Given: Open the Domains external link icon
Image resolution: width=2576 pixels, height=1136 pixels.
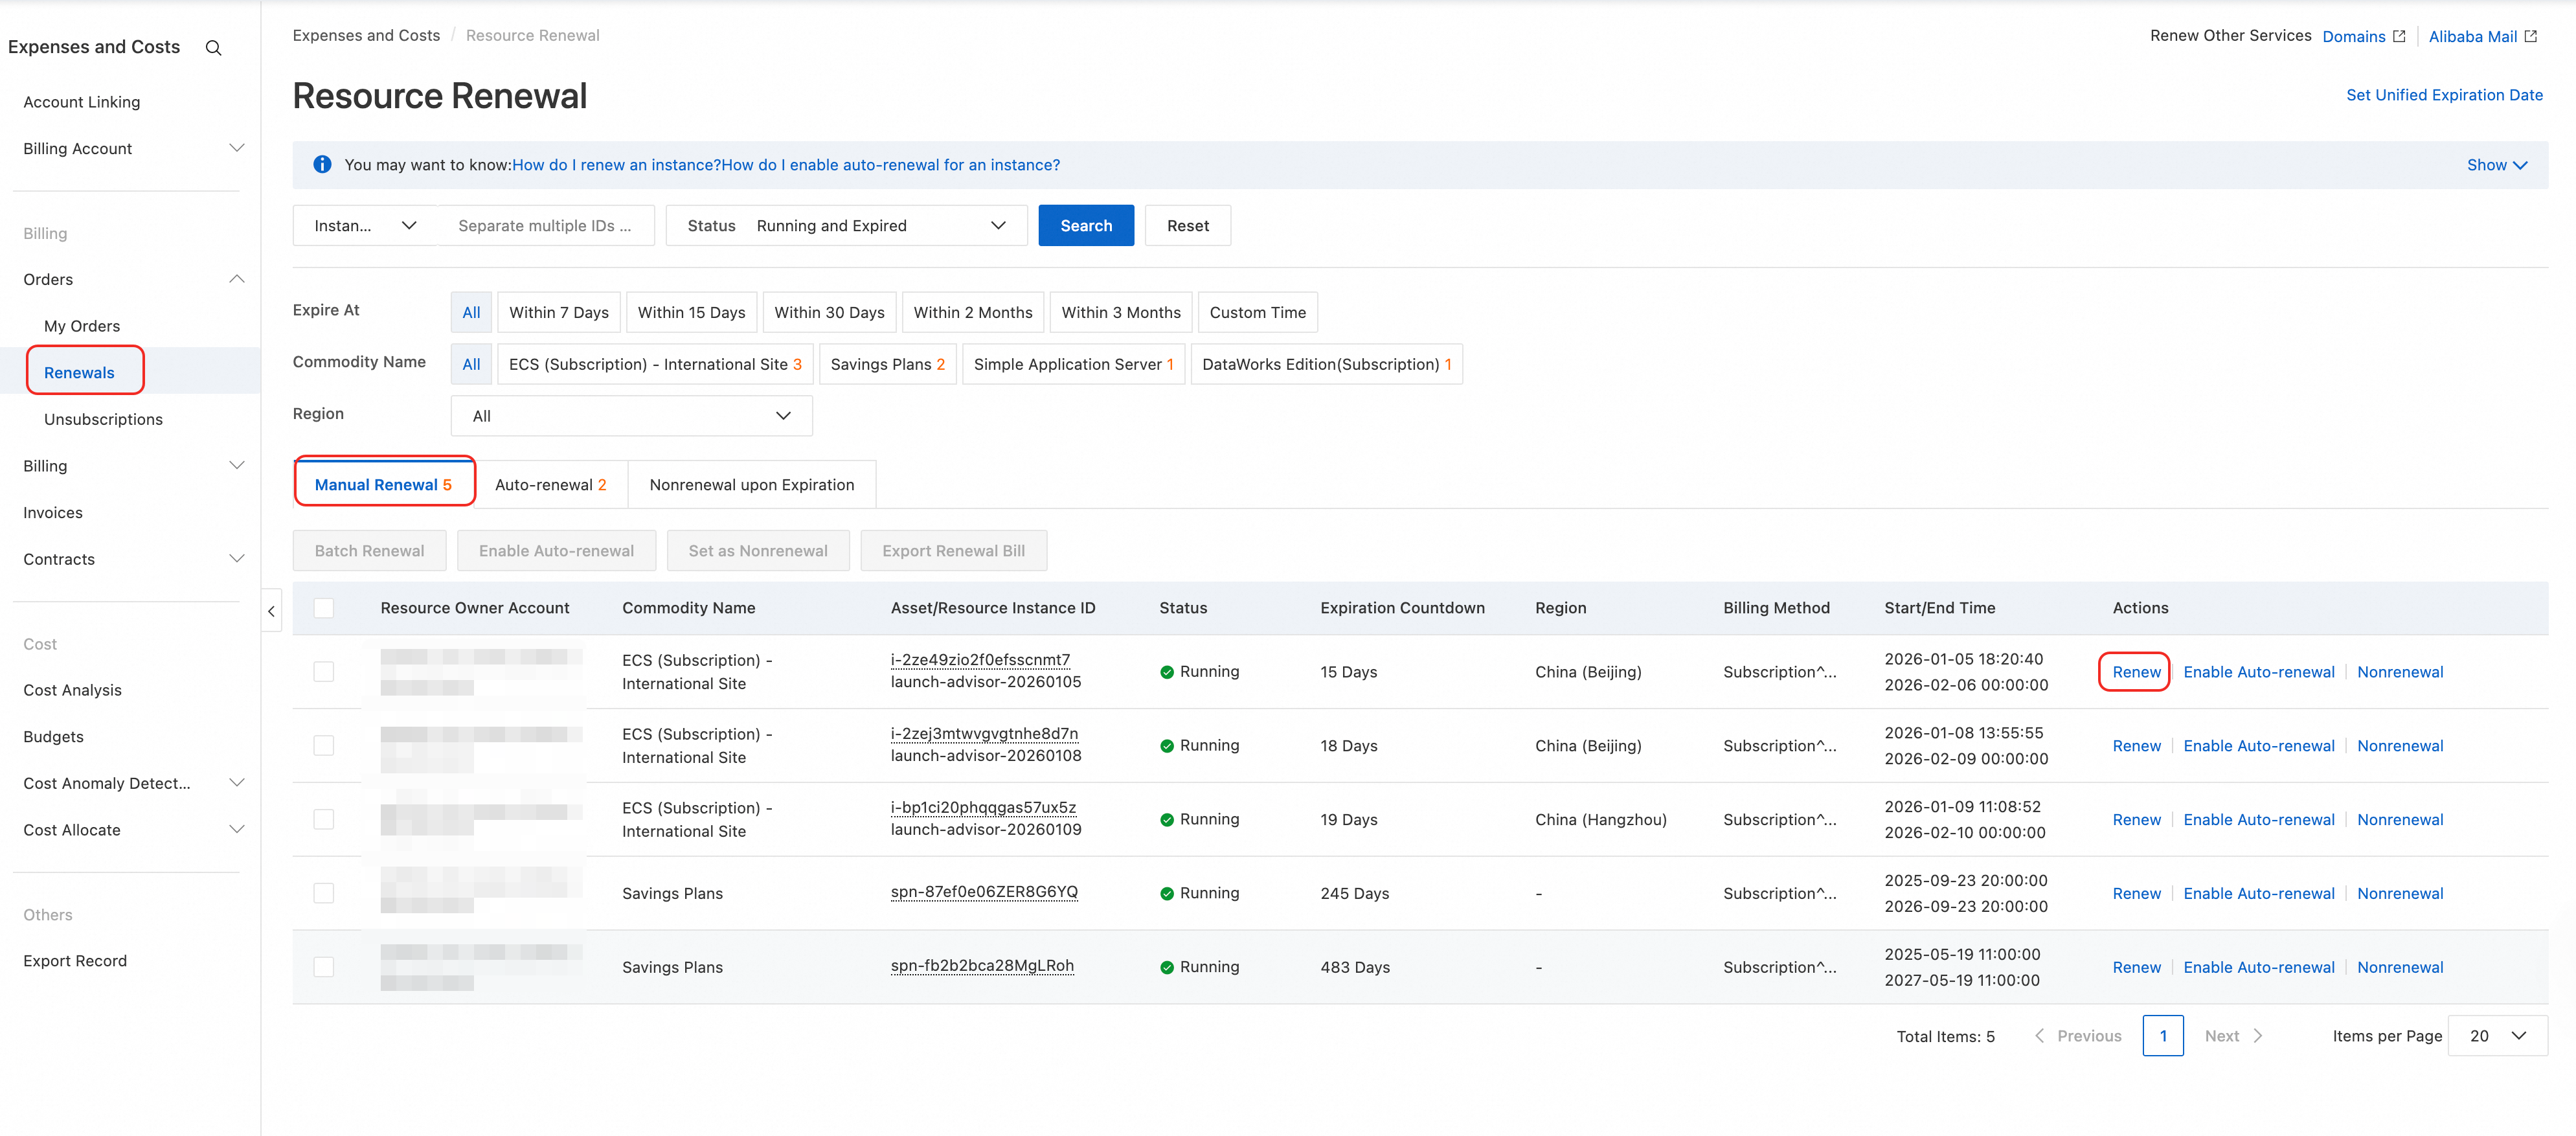Looking at the screenshot, I should coord(2399,36).
